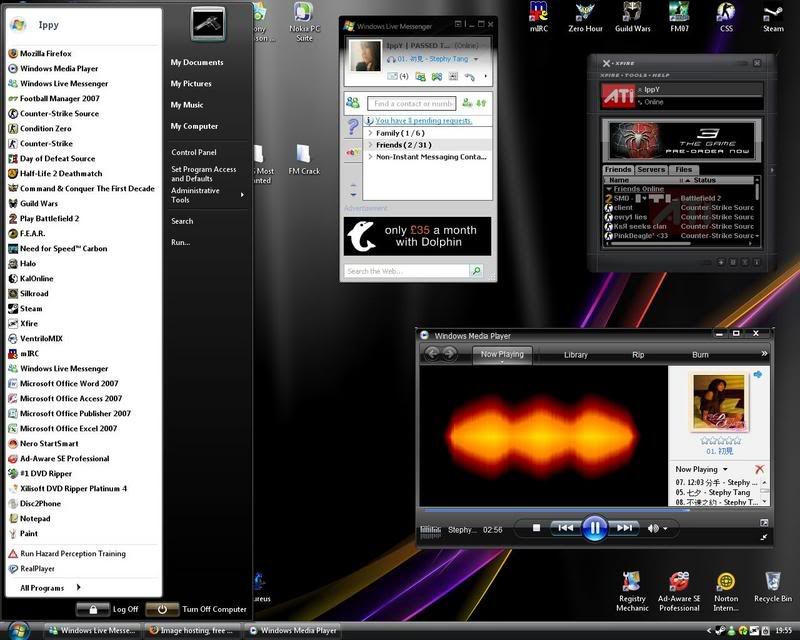Click the Find a contact input field
This screenshot has width=800, height=640.
[411, 104]
